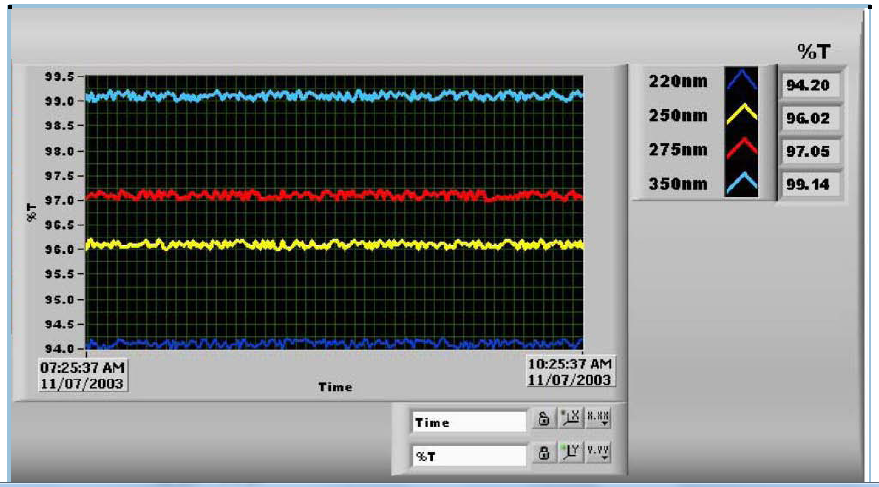879x487 pixels.
Task: Click the 275nm red plot sample icon
Action: (742, 151)
